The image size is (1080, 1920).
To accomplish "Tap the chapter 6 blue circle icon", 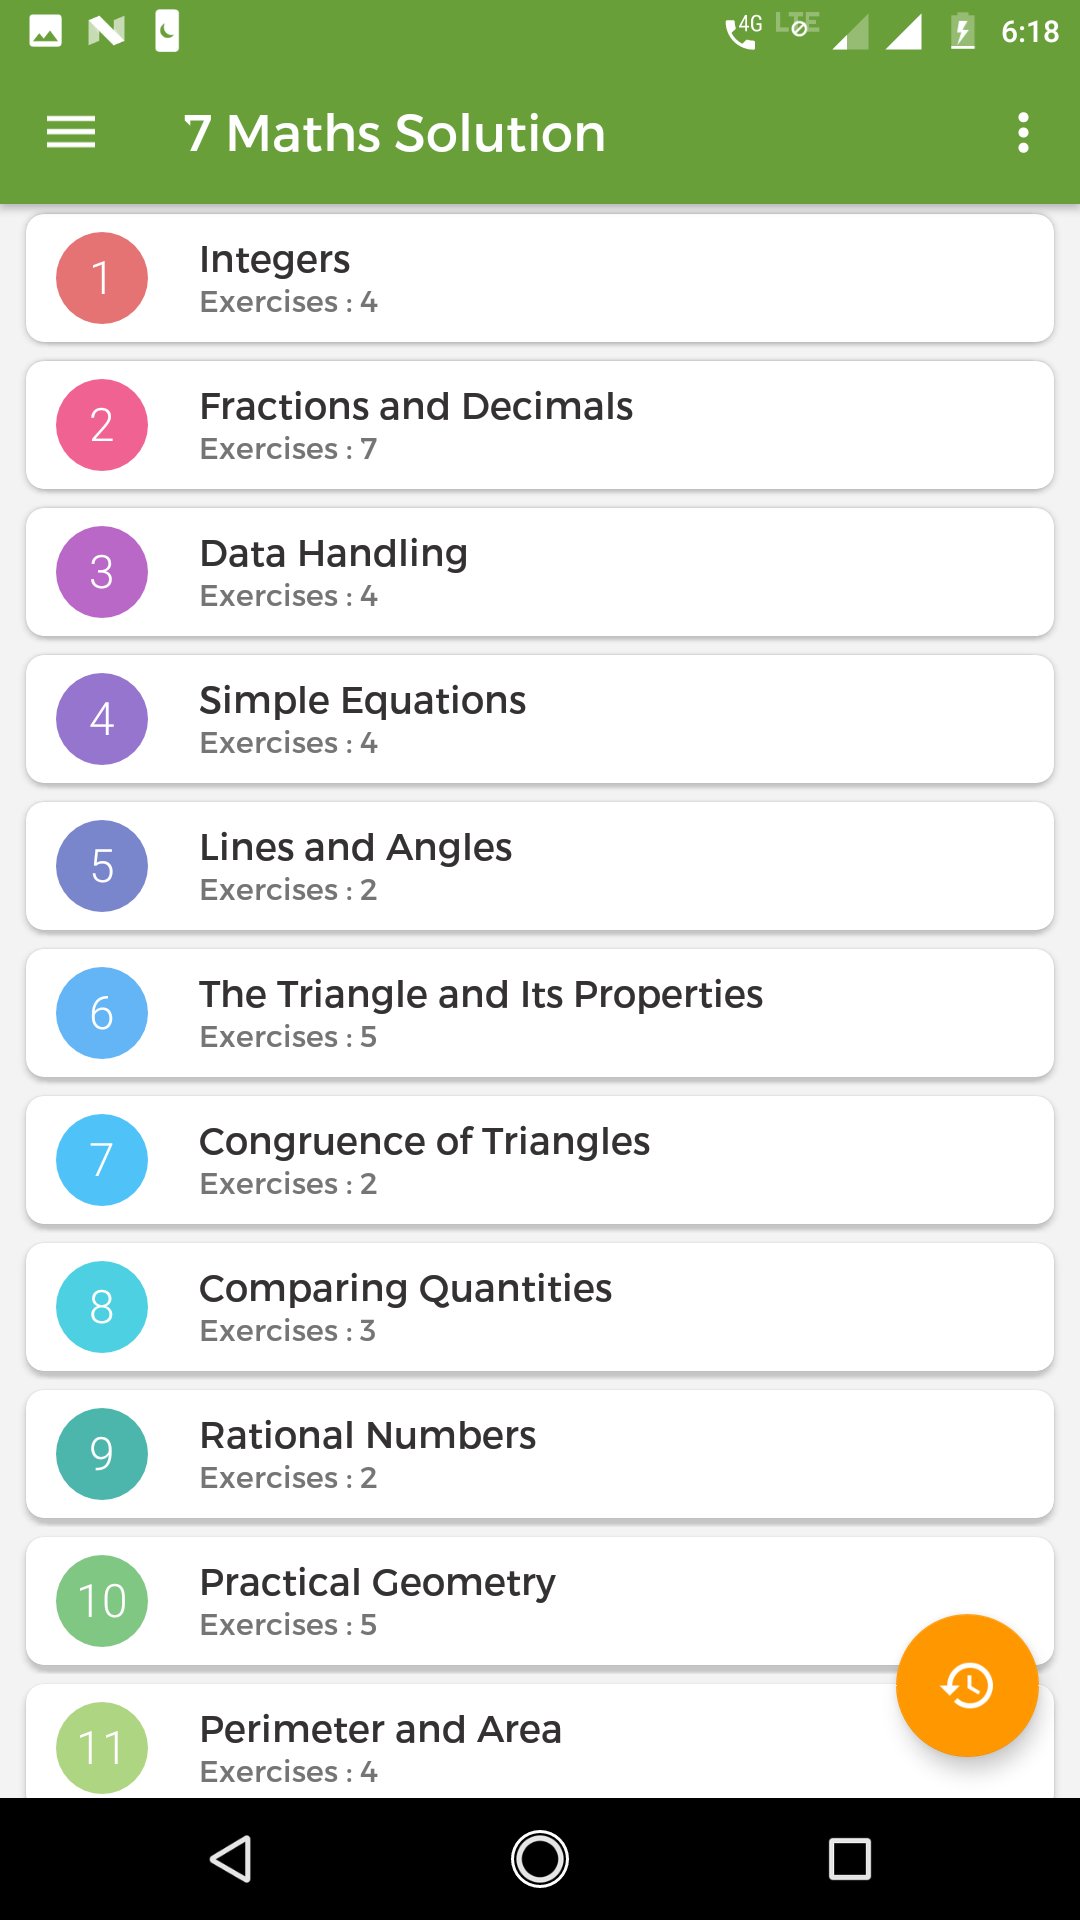I will click(102, 1013).
